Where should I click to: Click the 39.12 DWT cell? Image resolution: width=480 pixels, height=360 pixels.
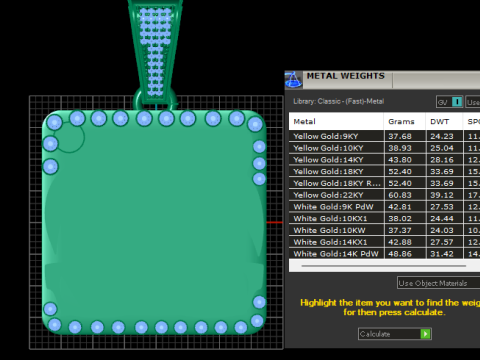point(444,195)
